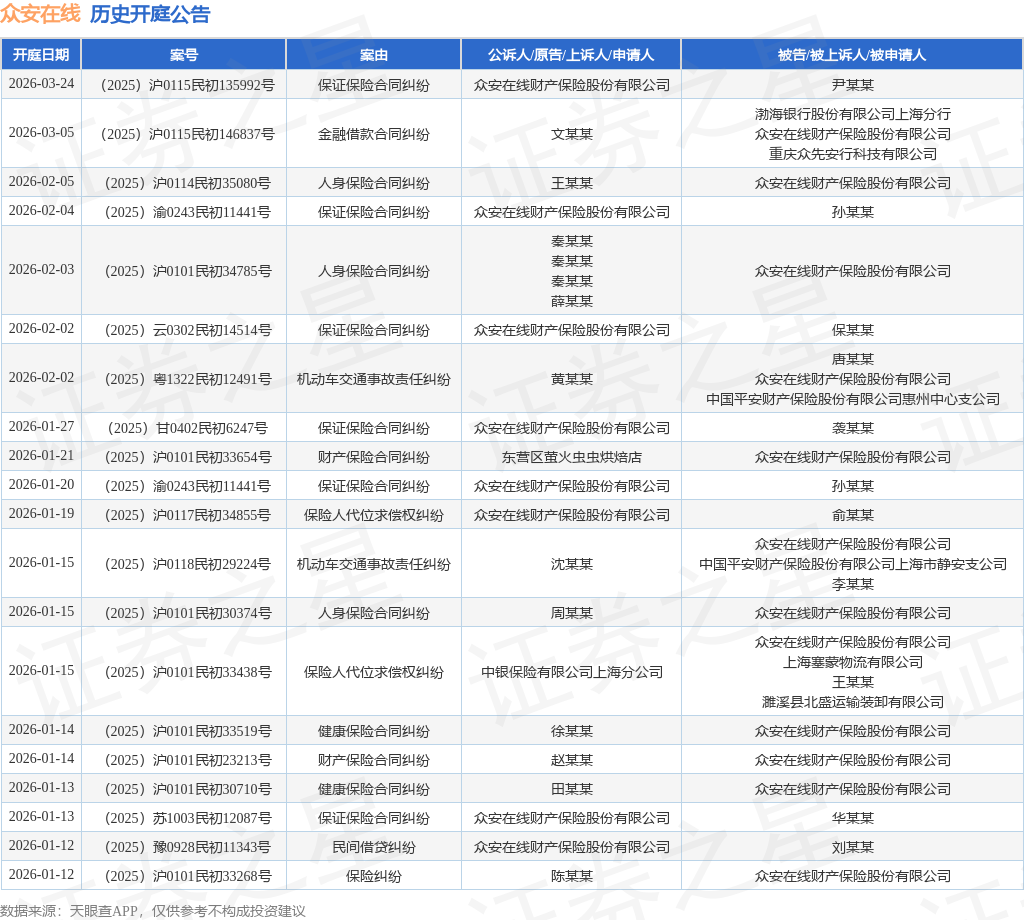Click plaintiff 文某某
This screenshot has width=1024, height=920.
[x=571, y=134]
